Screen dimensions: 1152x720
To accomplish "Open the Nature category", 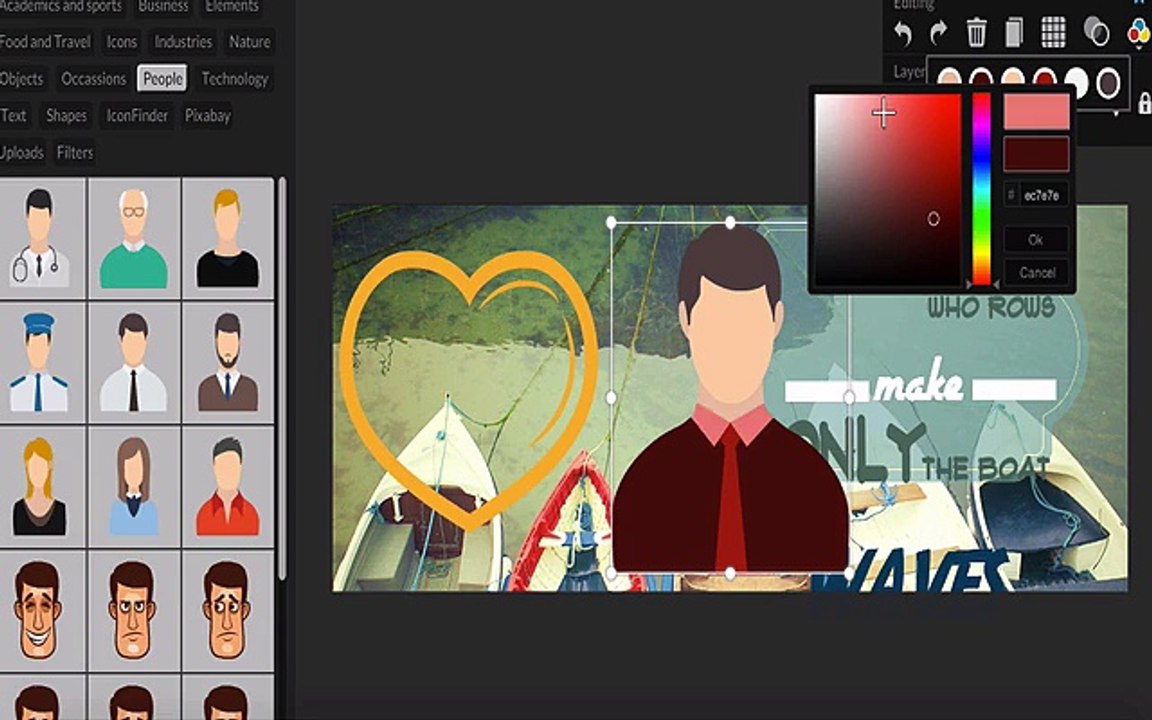I will pos(249,42).
